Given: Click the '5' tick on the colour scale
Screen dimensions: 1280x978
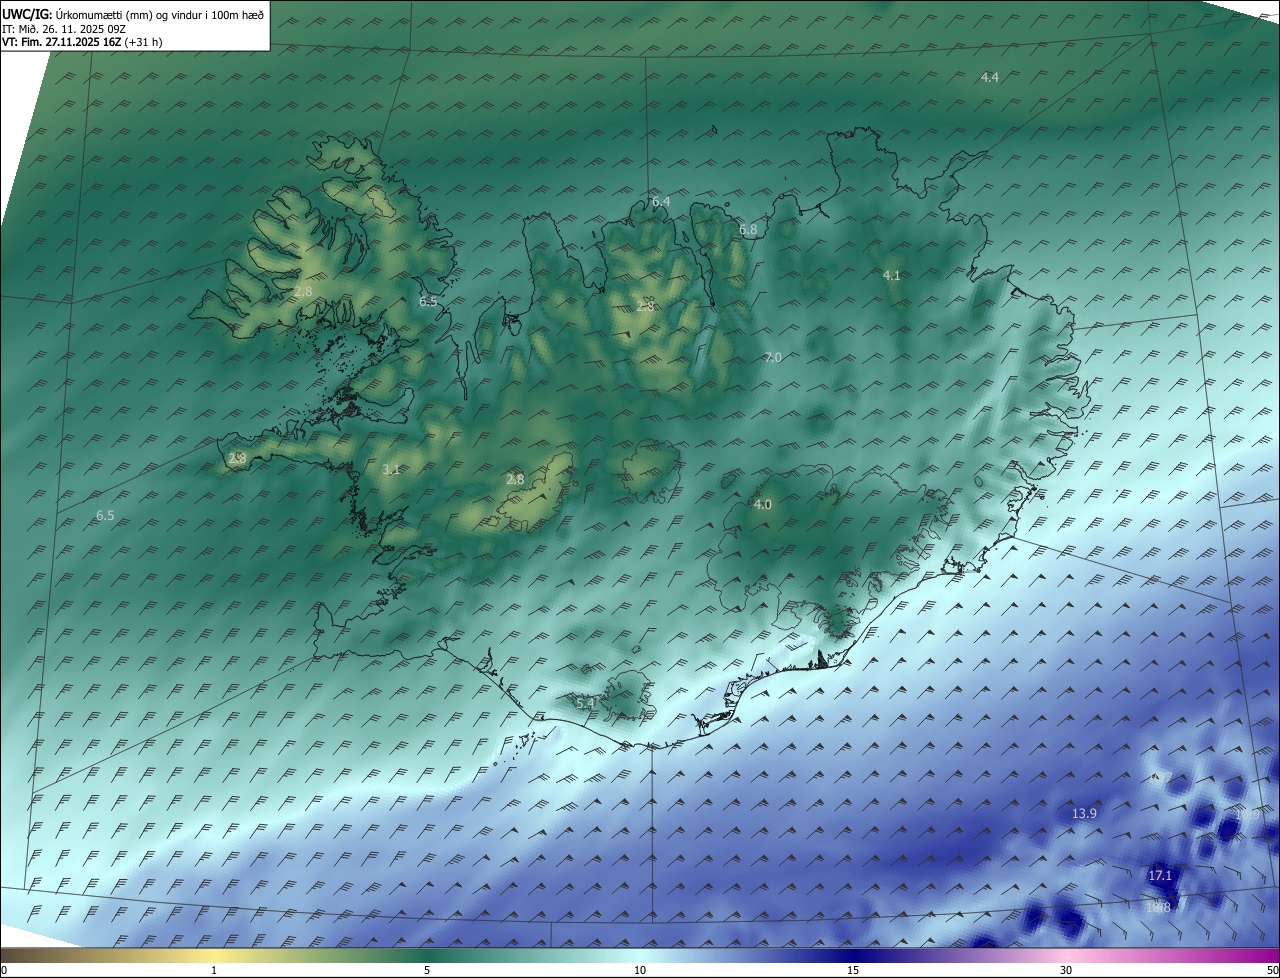Looking at the screenshot, I should [427, 970].
